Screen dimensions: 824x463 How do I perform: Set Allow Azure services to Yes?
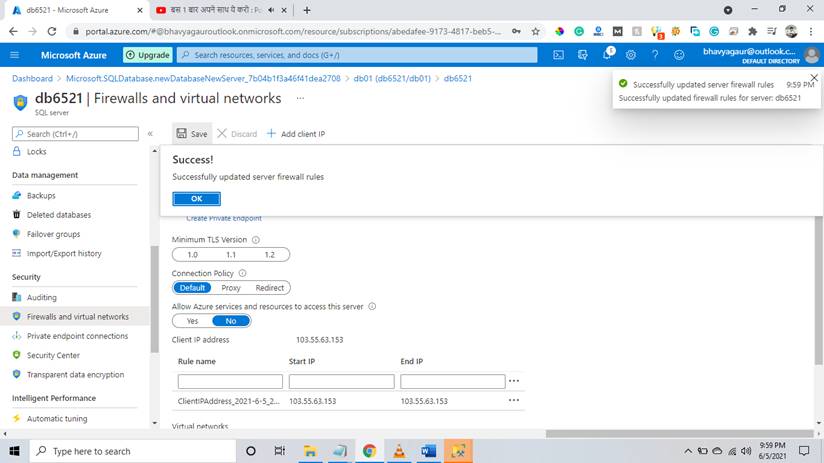[x=192, y=321]
